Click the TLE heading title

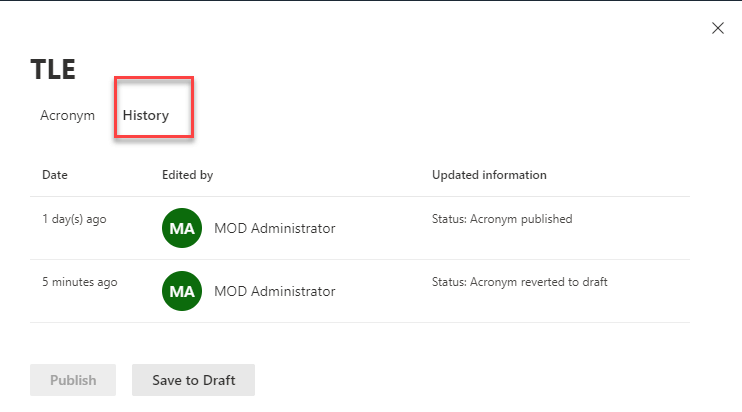click(x=54, y=68)
